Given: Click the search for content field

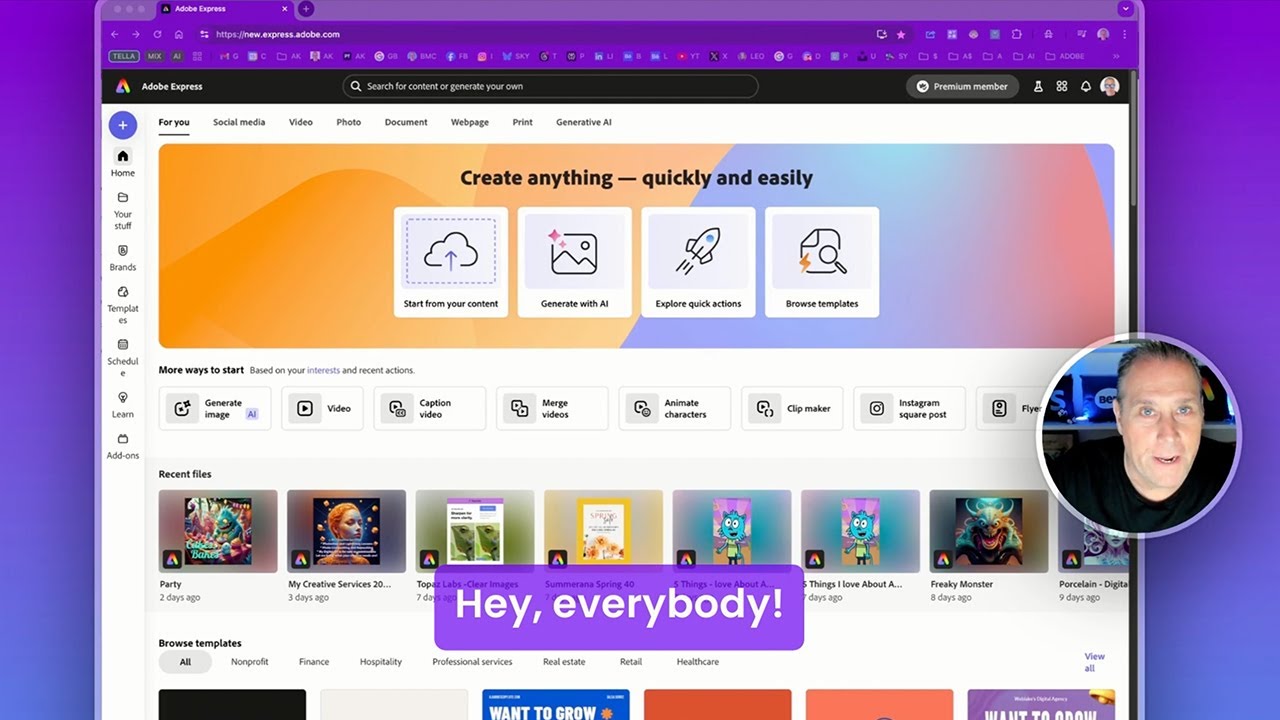Looking at the screenshot, I should click(x=550, y=86).
